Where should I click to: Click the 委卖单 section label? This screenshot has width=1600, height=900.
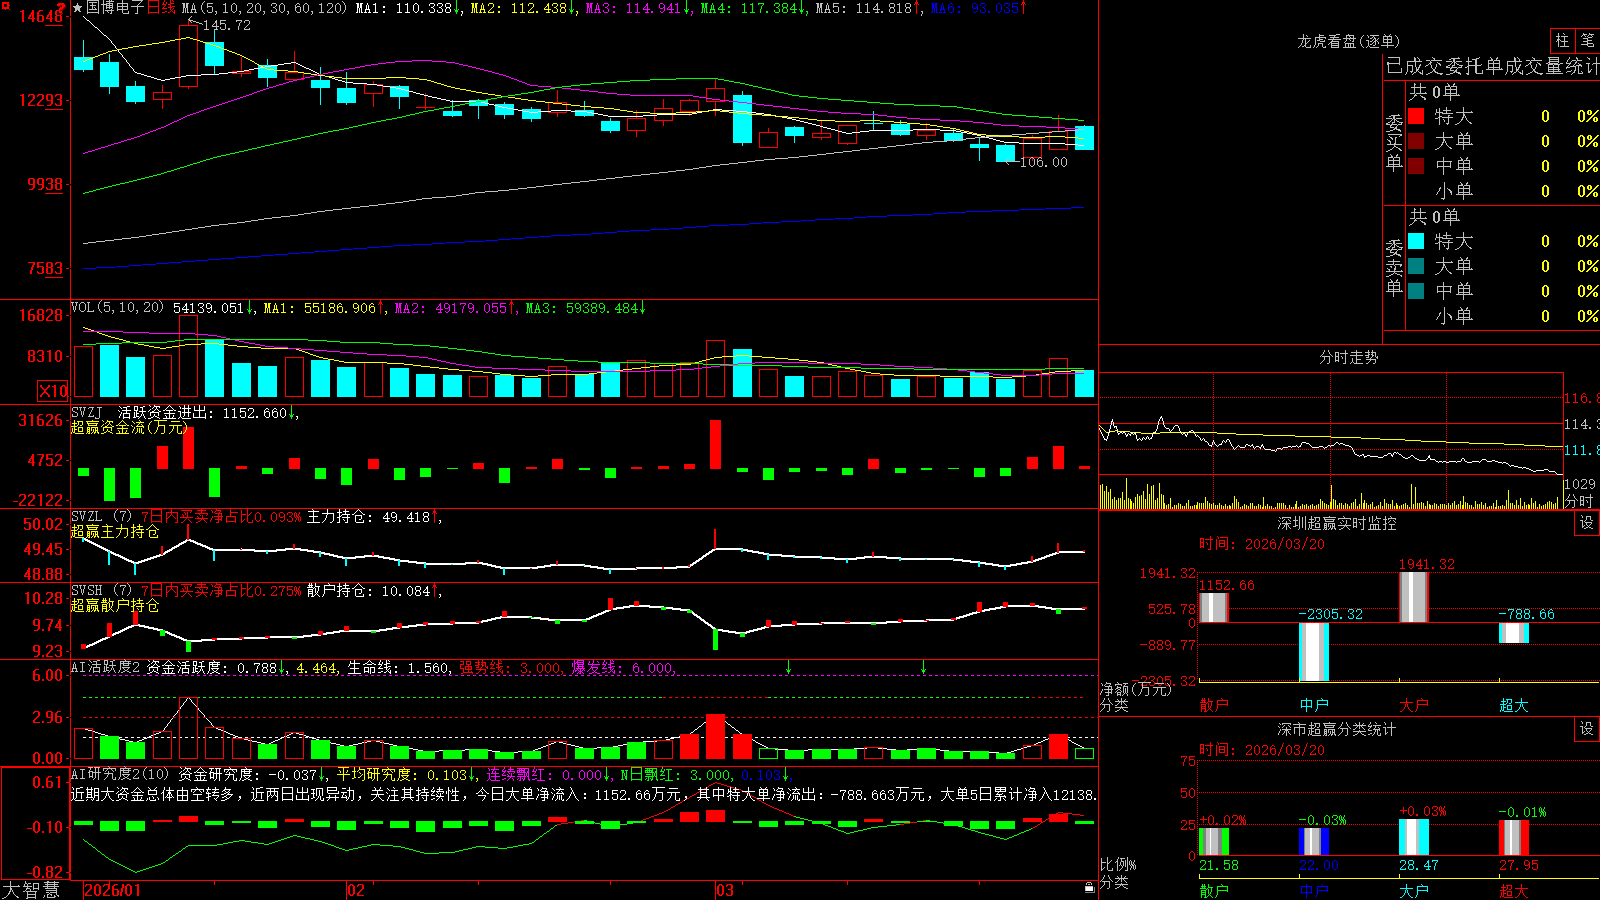click(1394, 268)
